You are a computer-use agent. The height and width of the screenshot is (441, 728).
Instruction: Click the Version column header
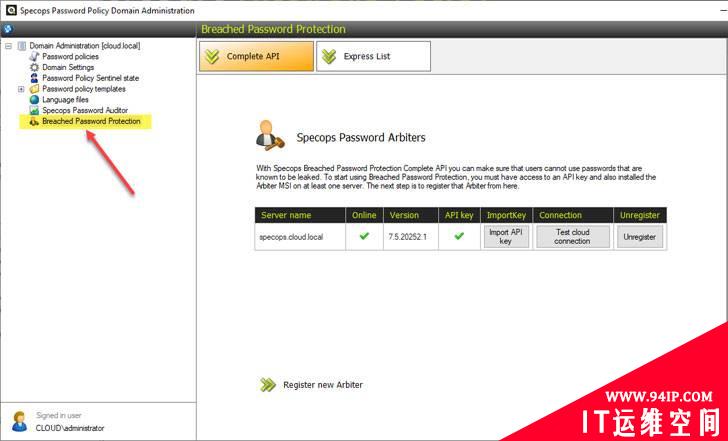[x=410, y=215]
